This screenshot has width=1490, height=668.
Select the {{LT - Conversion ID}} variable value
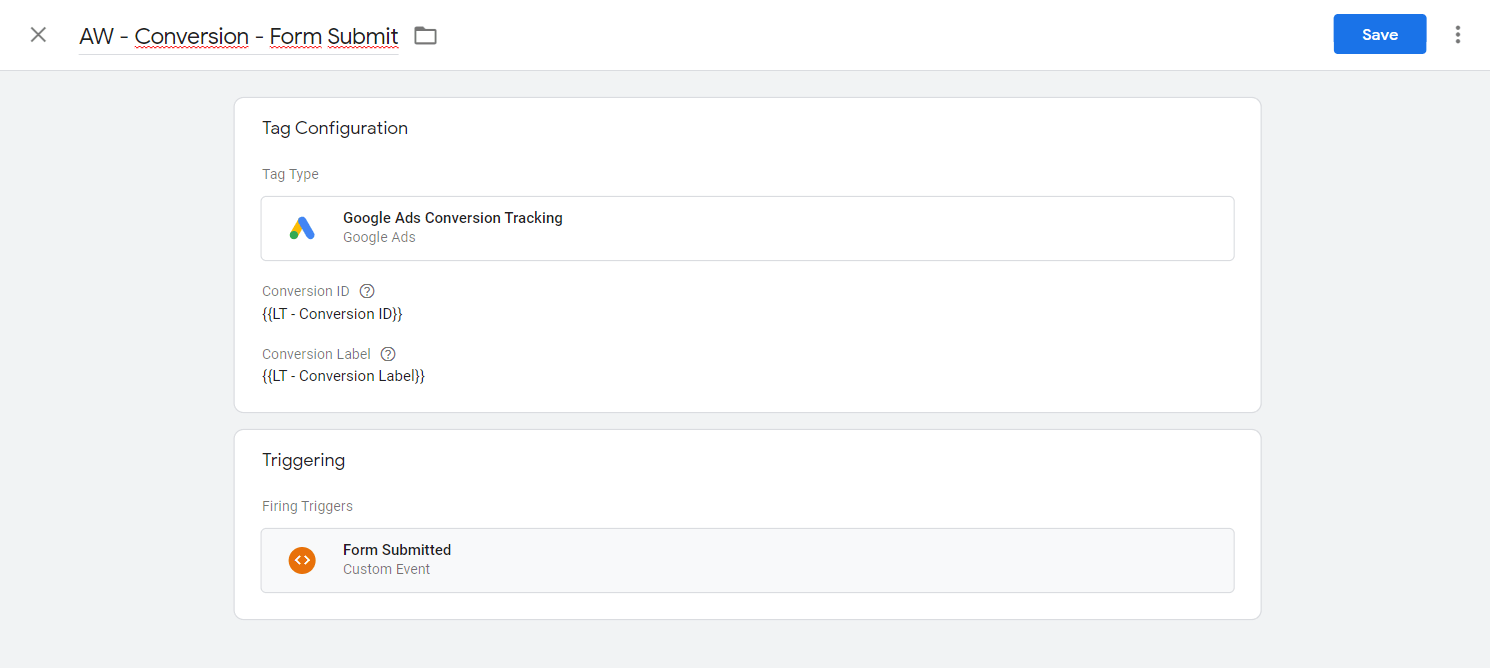tap(332, 314)
